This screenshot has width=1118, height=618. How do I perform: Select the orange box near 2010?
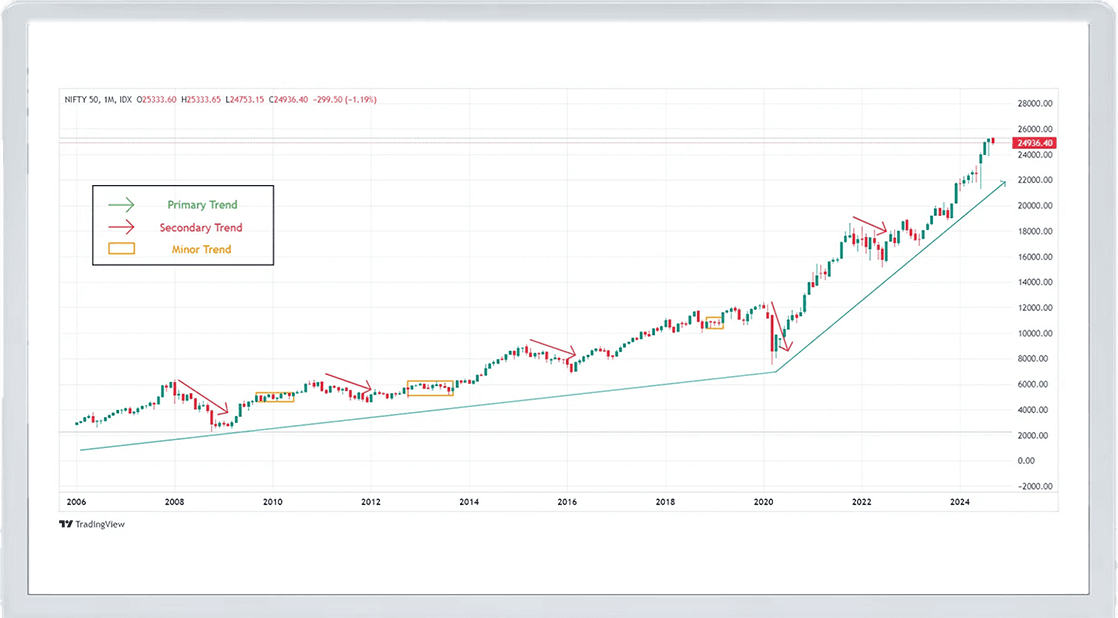(275, 397)
